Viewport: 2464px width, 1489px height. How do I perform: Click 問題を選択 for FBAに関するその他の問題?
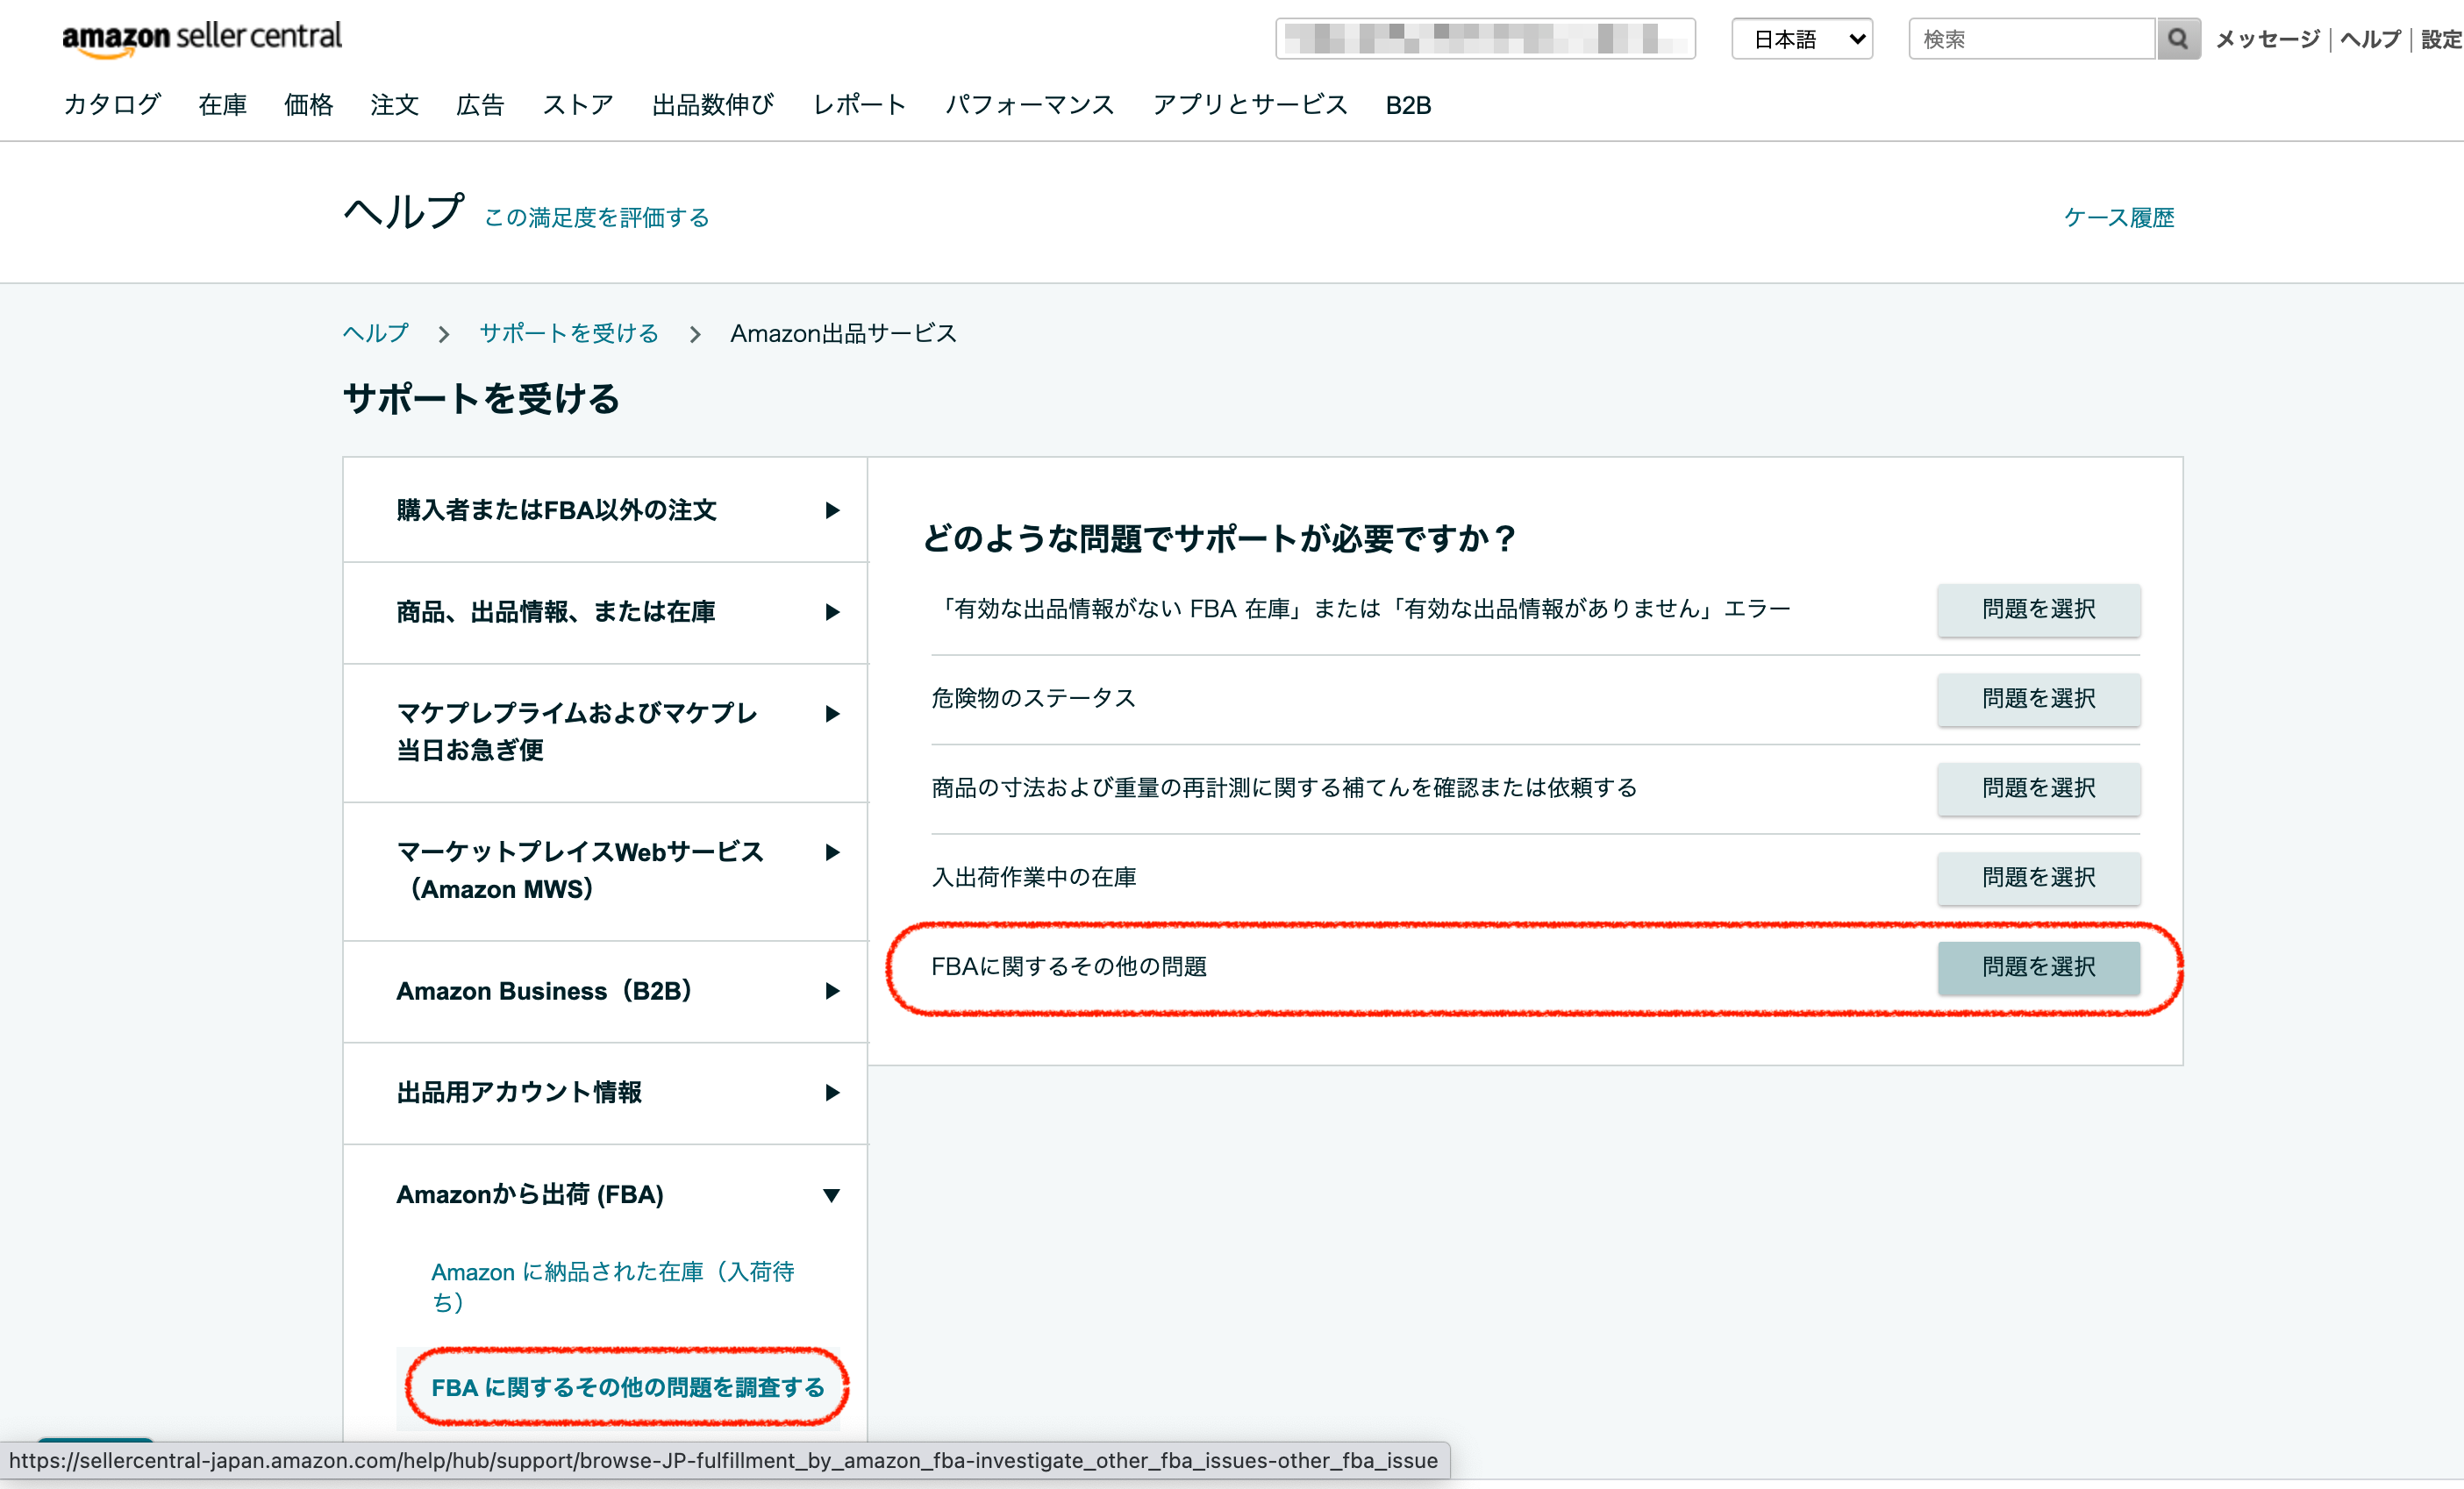[x=2038, y=967]
